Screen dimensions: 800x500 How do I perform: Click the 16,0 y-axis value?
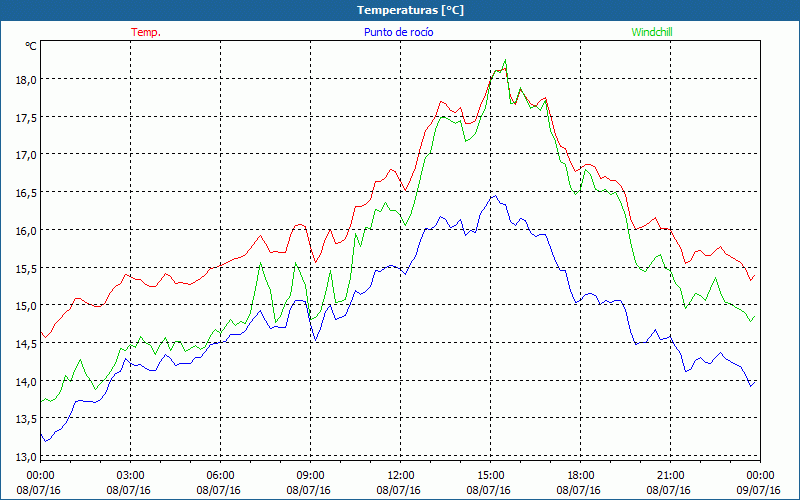(x=27, y=230)
